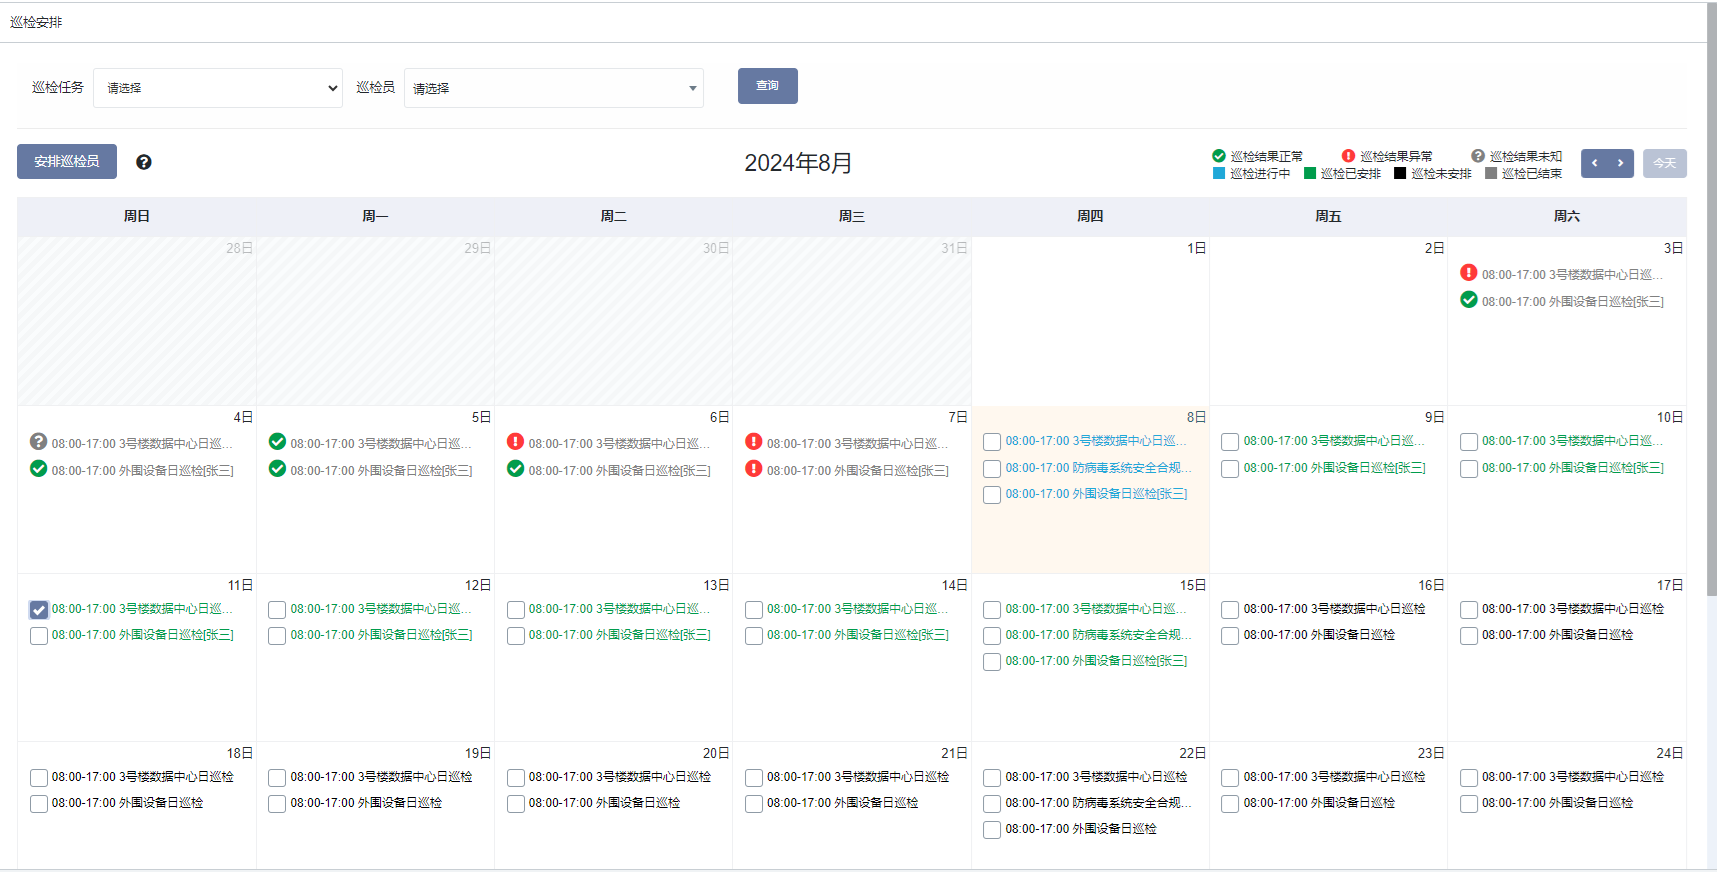The height and width of the screenshot is (872, 1717).
Task: Click red abnormal icon on August 6
Action: 515,442
